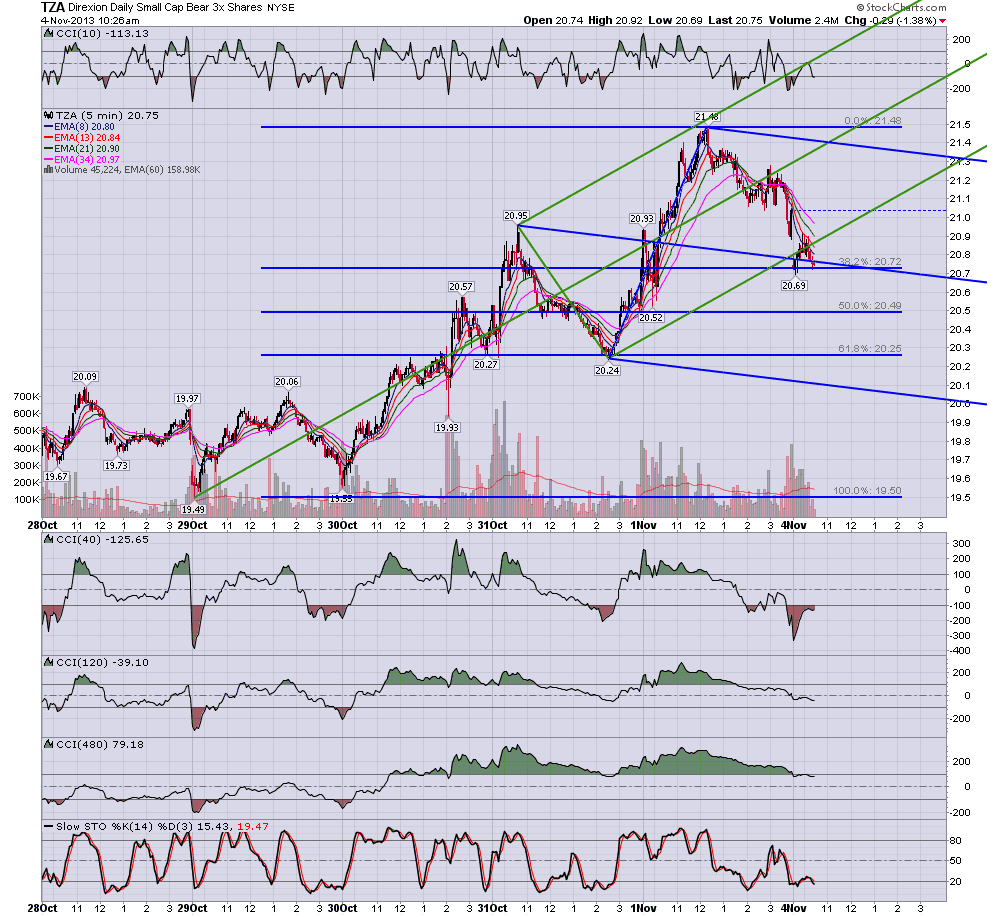This screenshot has width=996, height=917.
Task: Click the '0.0%: 21.48' Fibonacci label
Action: click(x=873, y=121)
